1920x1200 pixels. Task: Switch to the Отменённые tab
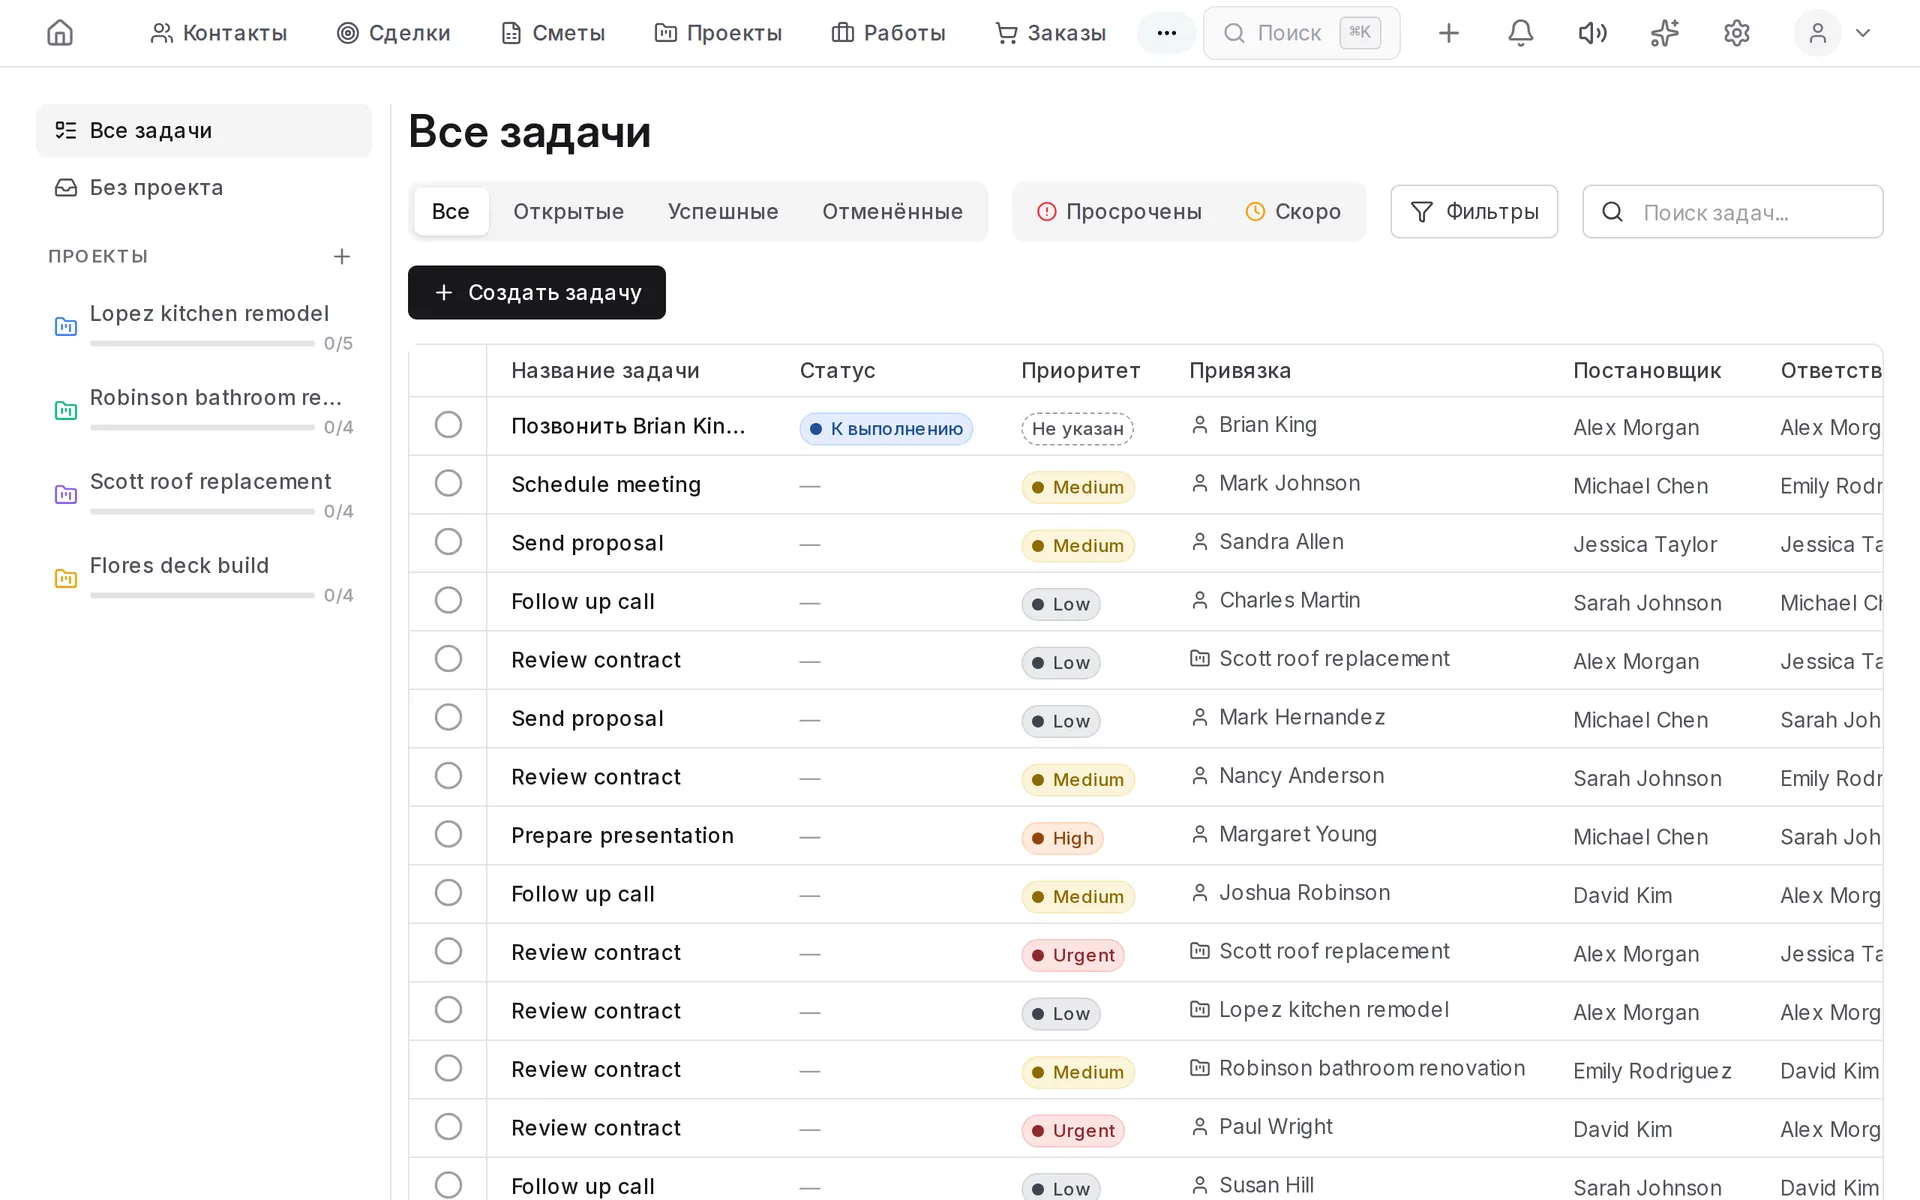[x=892, y=212]
